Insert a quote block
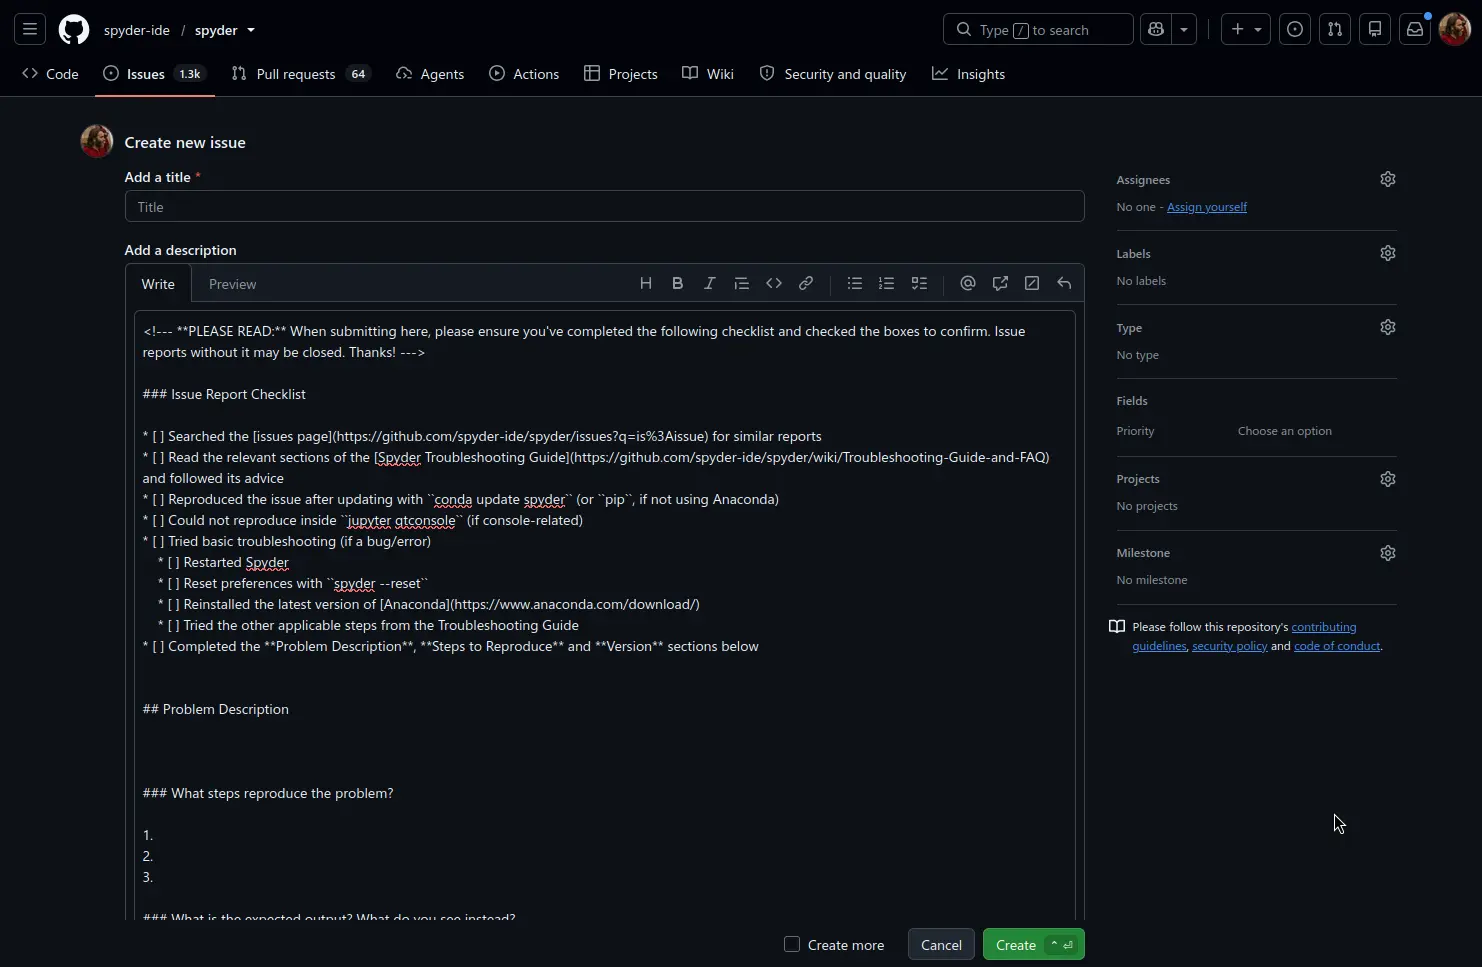This screenshot has height=967, width=1482. [742, 284]
